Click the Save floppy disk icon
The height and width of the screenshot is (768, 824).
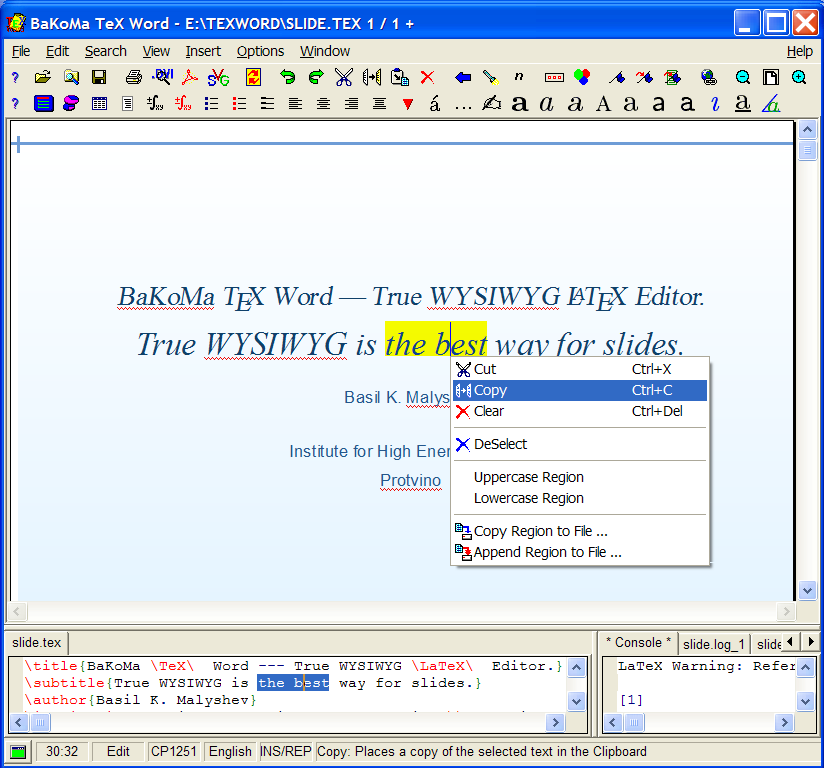click(x=99, y=77)
